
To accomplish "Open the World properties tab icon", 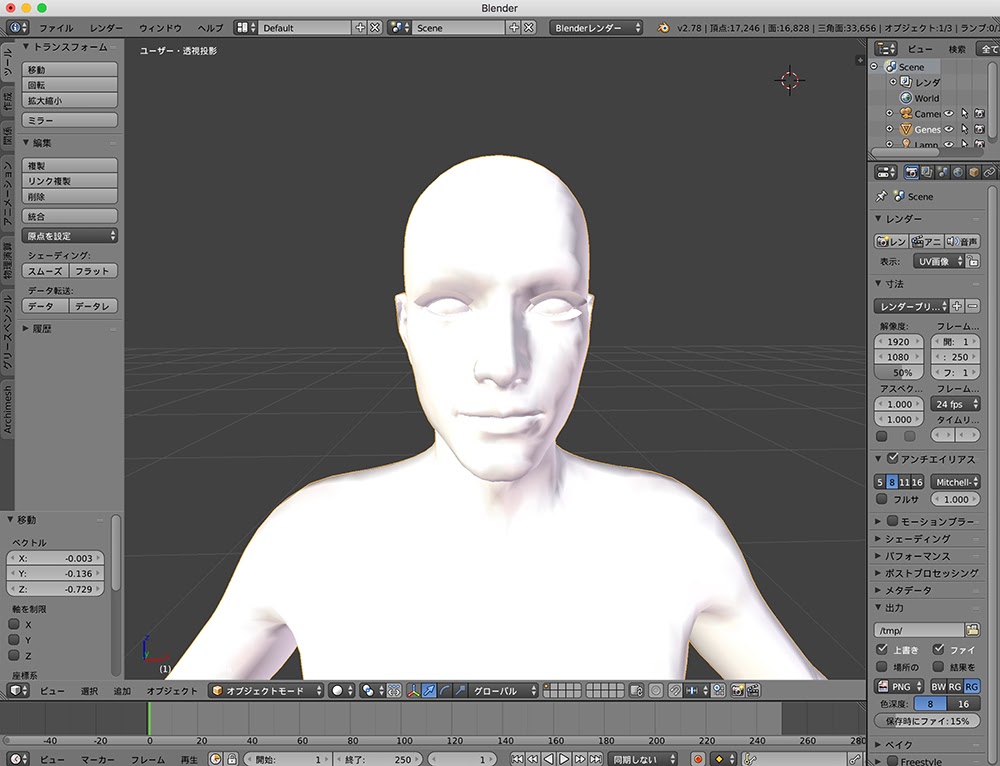I will click(957, 172).
